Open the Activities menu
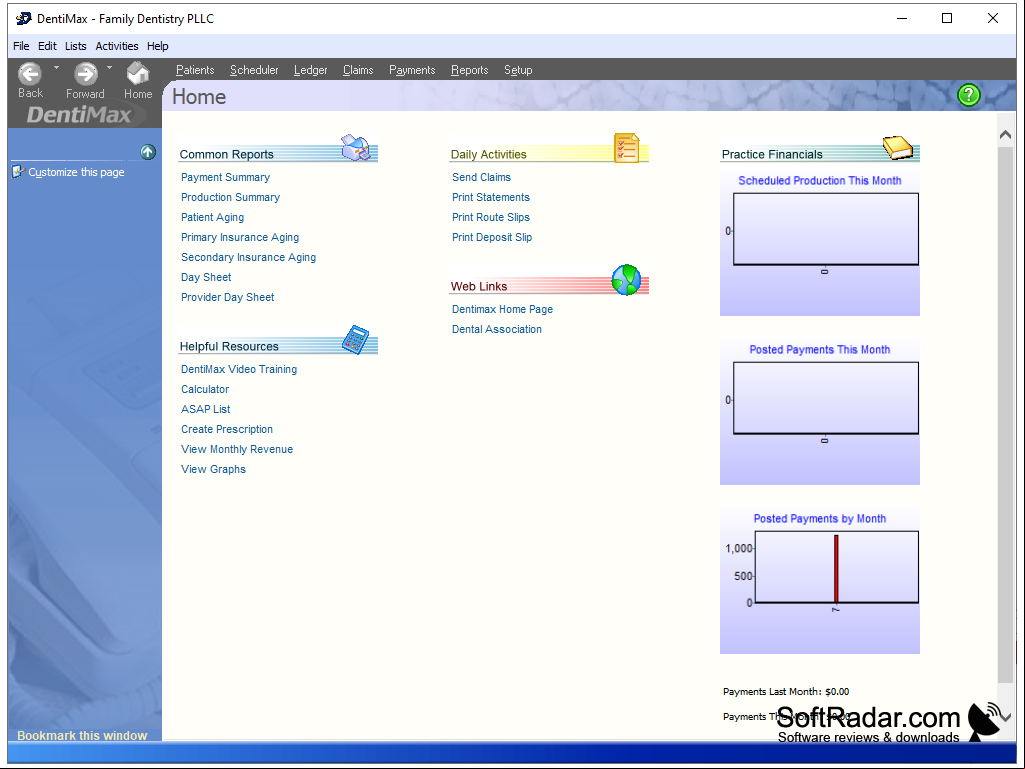Screen dimensions: 1025x769 (117, 46)
